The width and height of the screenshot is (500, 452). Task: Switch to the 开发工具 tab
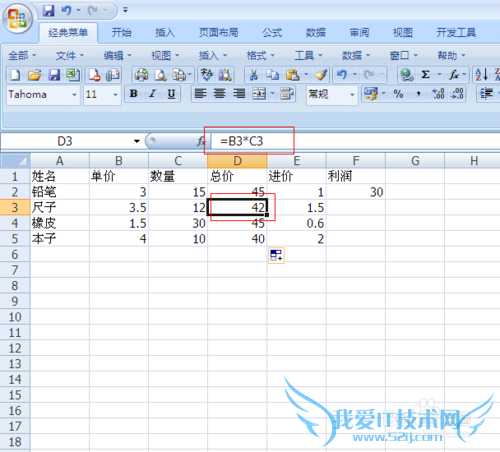(x=456, y=33)
